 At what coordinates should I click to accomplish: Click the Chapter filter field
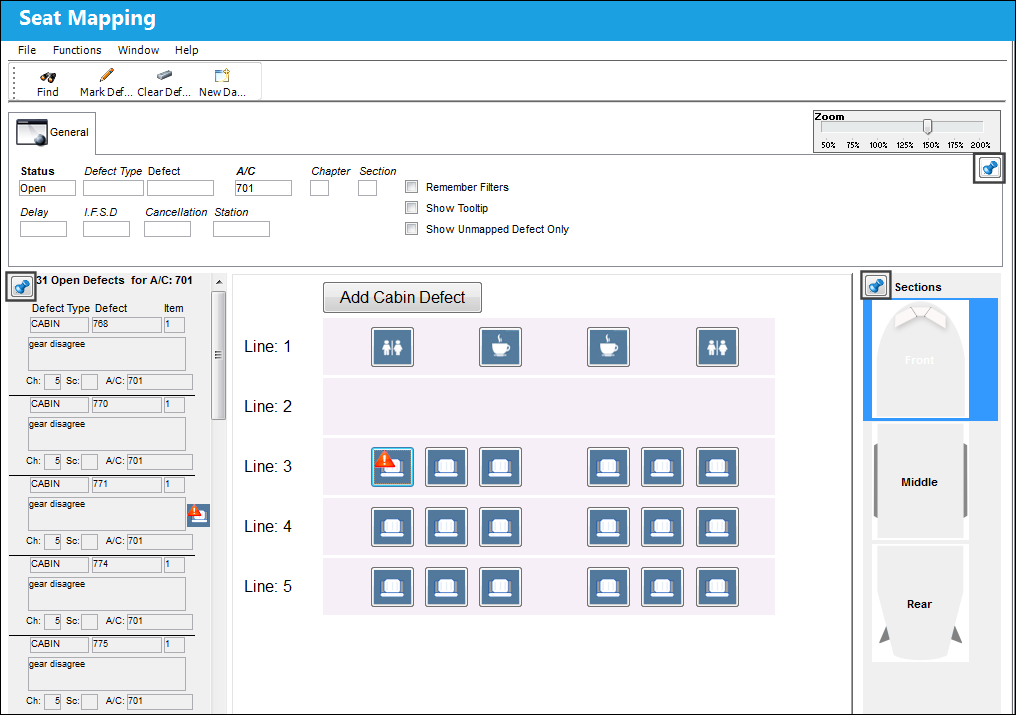[x=319, y=188]
